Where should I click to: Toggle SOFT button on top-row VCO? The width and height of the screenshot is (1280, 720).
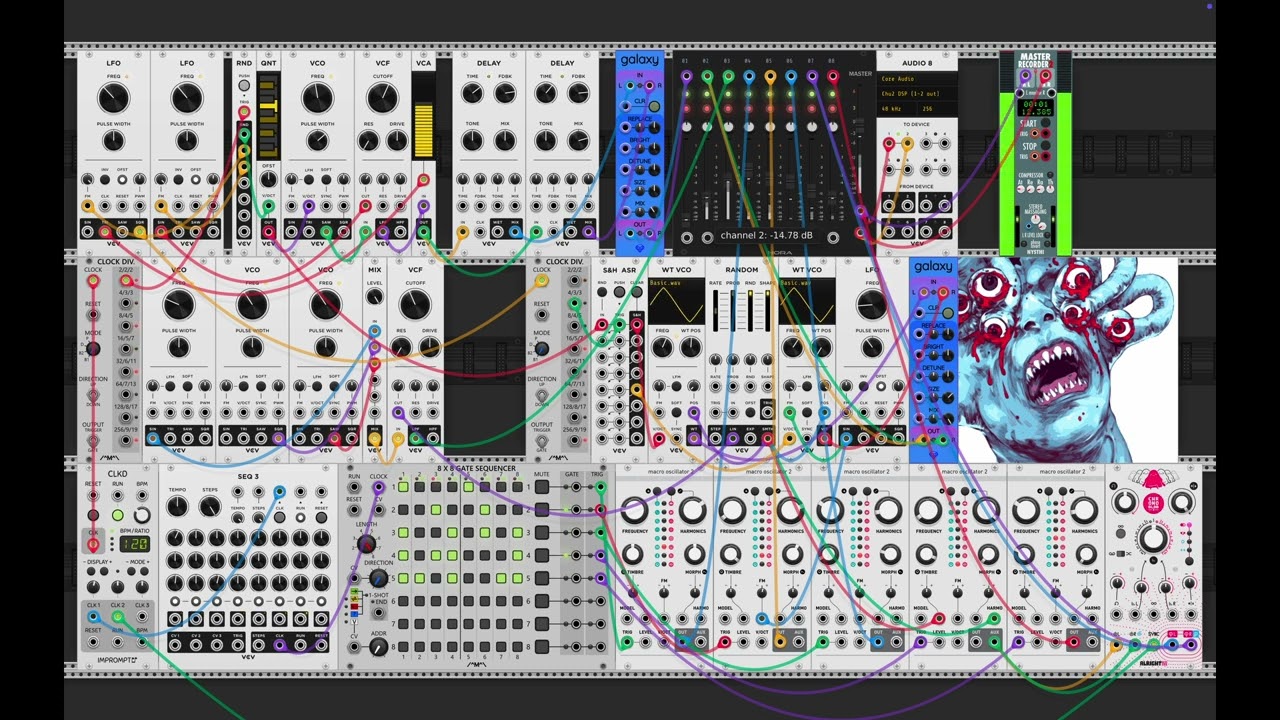328,180
